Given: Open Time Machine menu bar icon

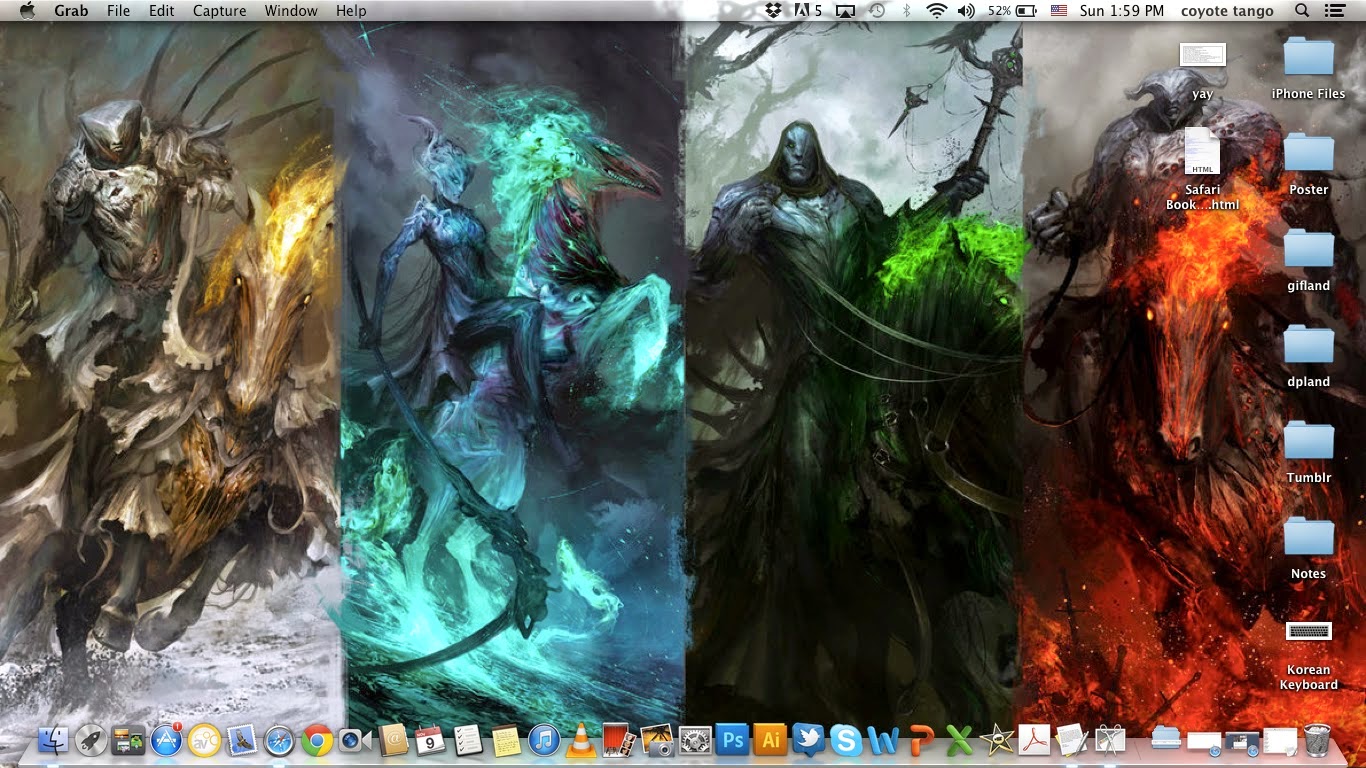Looking at the screenshot, I should (x=877, y=11).
